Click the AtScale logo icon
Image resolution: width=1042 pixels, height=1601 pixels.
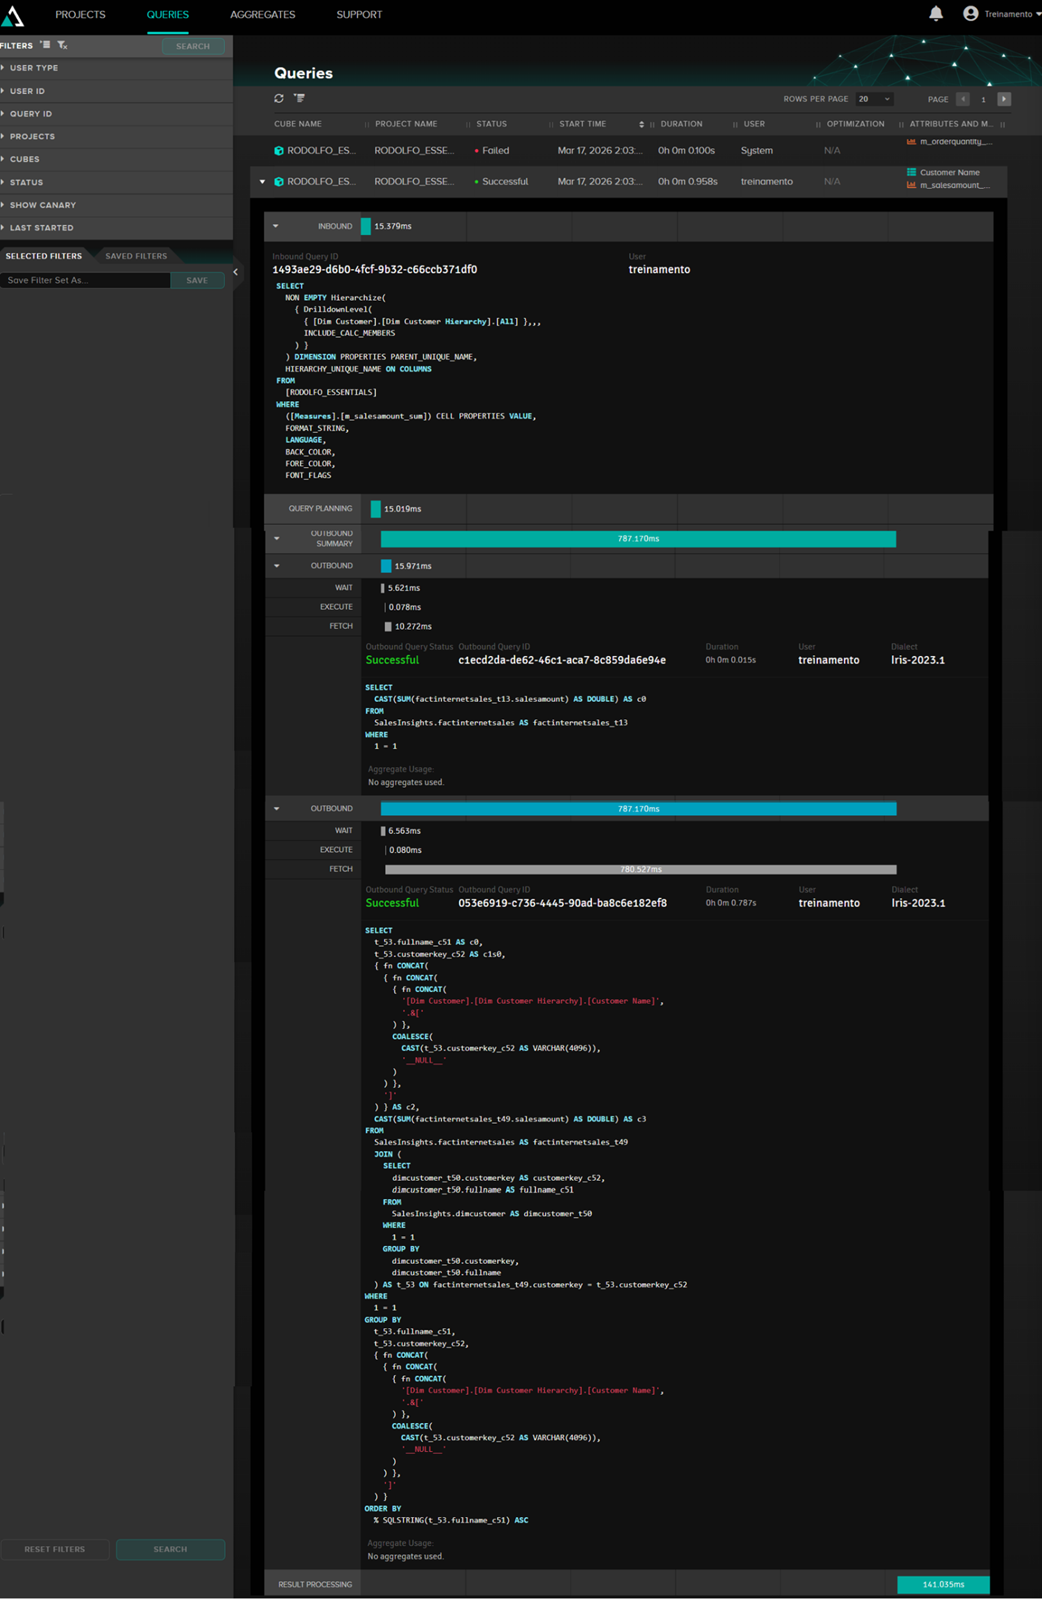13,14
